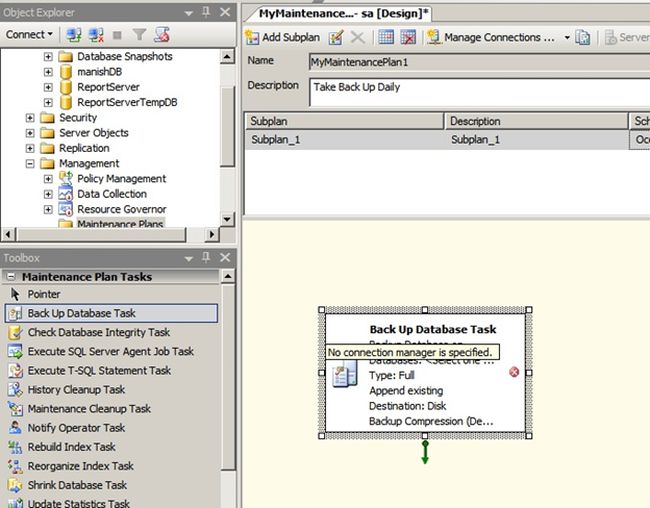Screen dimensions: 650x508
Task: Close the Toolbox panel
Action: point(225,258)
